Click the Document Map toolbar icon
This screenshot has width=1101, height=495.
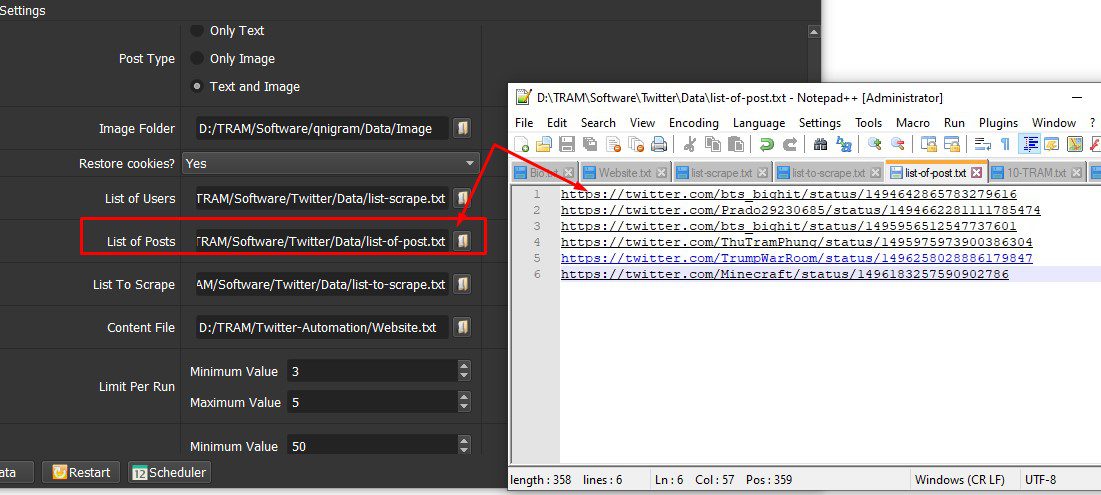tap(1075, 145)
